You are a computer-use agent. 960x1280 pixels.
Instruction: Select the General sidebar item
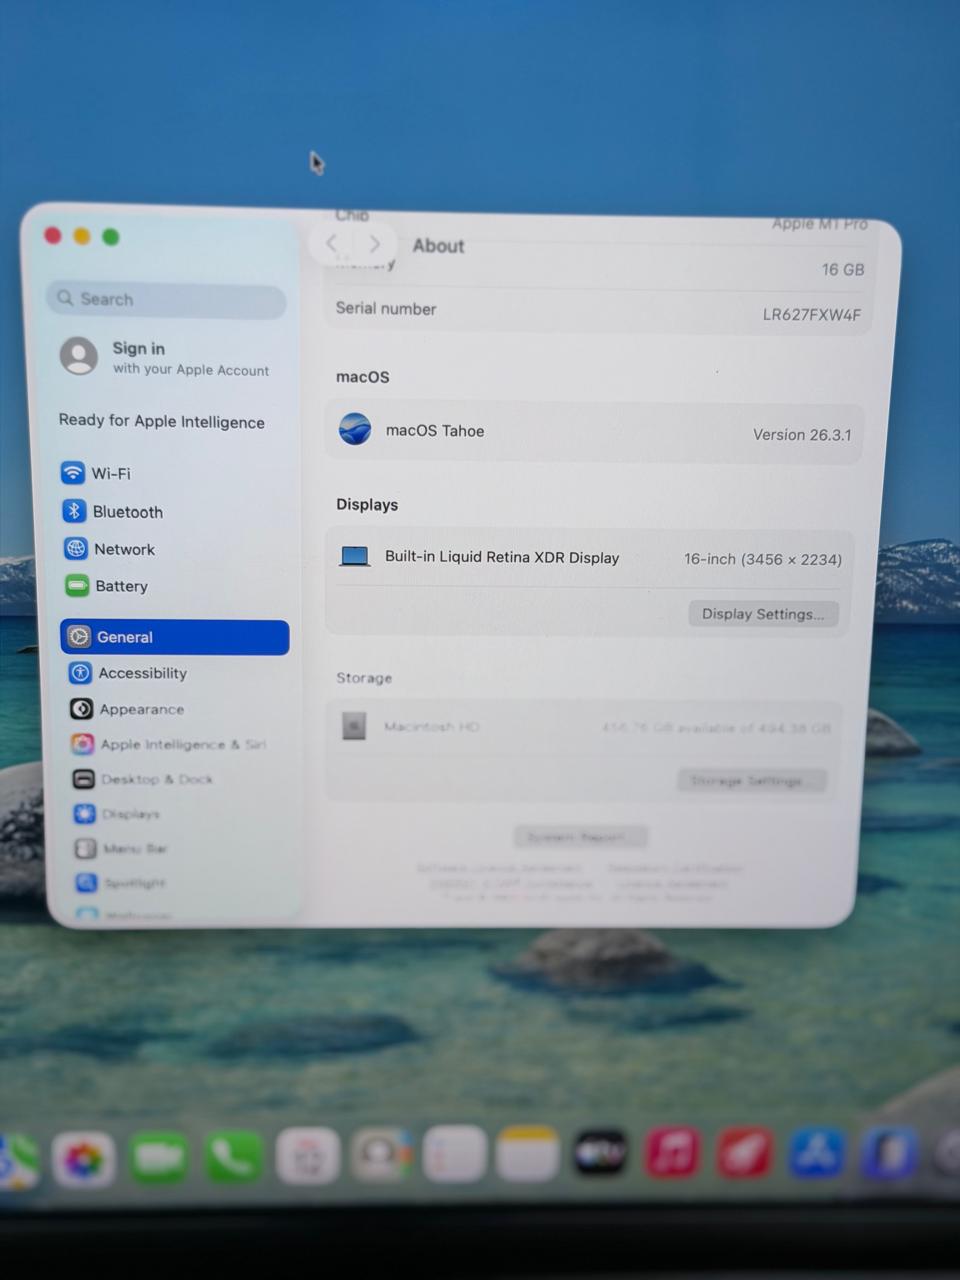click(175, 637)
